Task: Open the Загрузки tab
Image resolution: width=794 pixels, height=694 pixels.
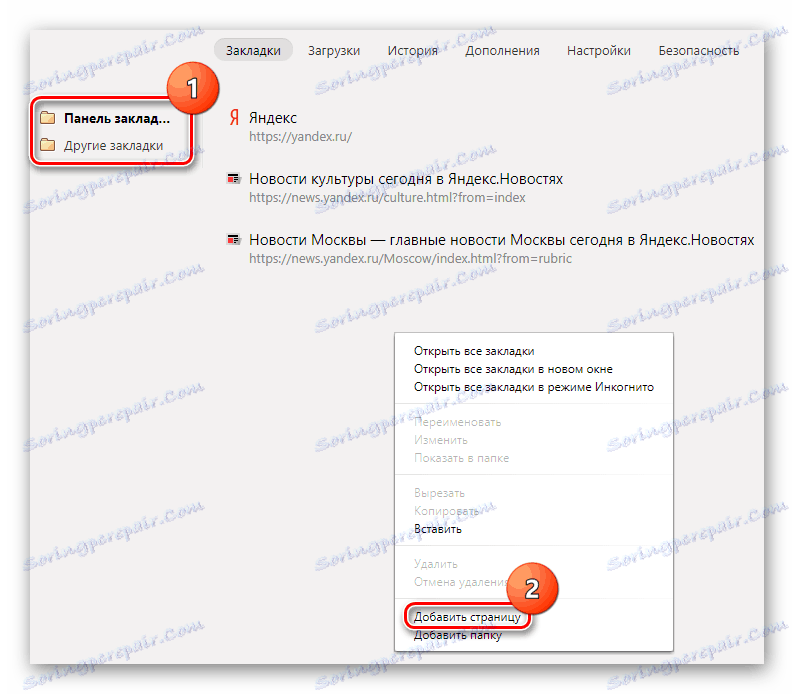Action: pos(334,51)
